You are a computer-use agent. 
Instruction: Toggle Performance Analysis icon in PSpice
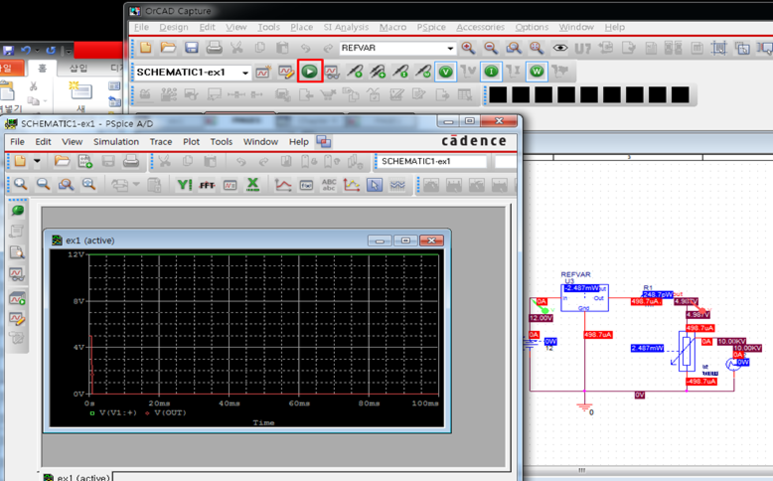coord(230,185)
